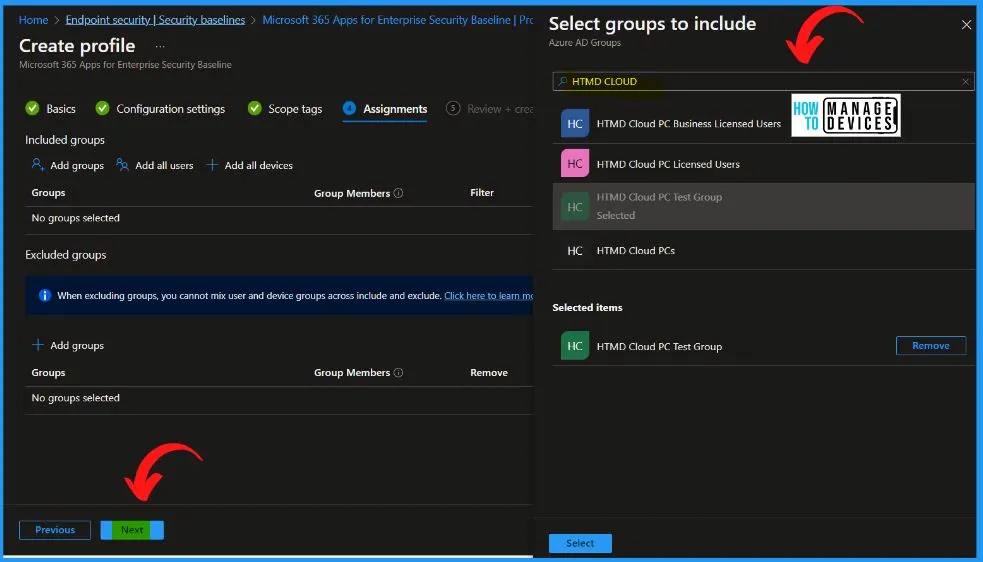Open the Home breadcrumb link
The width and height of the screenshot is (983, 562).
tap(33, 20)
